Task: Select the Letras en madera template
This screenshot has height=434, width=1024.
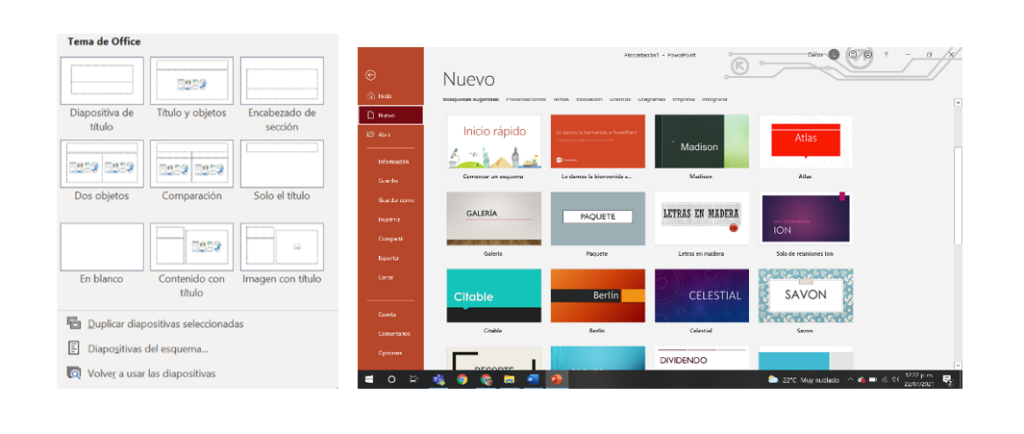Action: click(x=702, y=219)
